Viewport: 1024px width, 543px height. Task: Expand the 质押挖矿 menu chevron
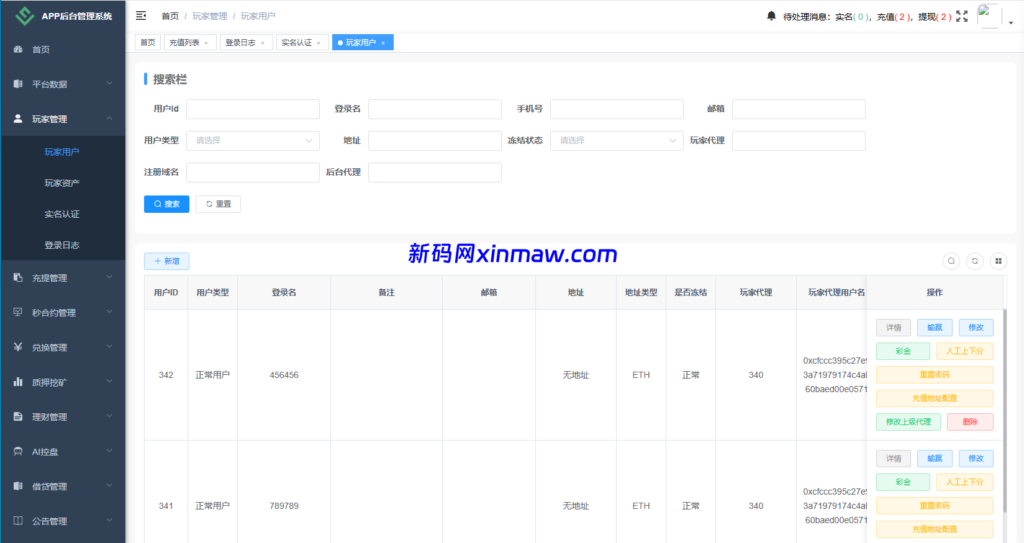109,382
